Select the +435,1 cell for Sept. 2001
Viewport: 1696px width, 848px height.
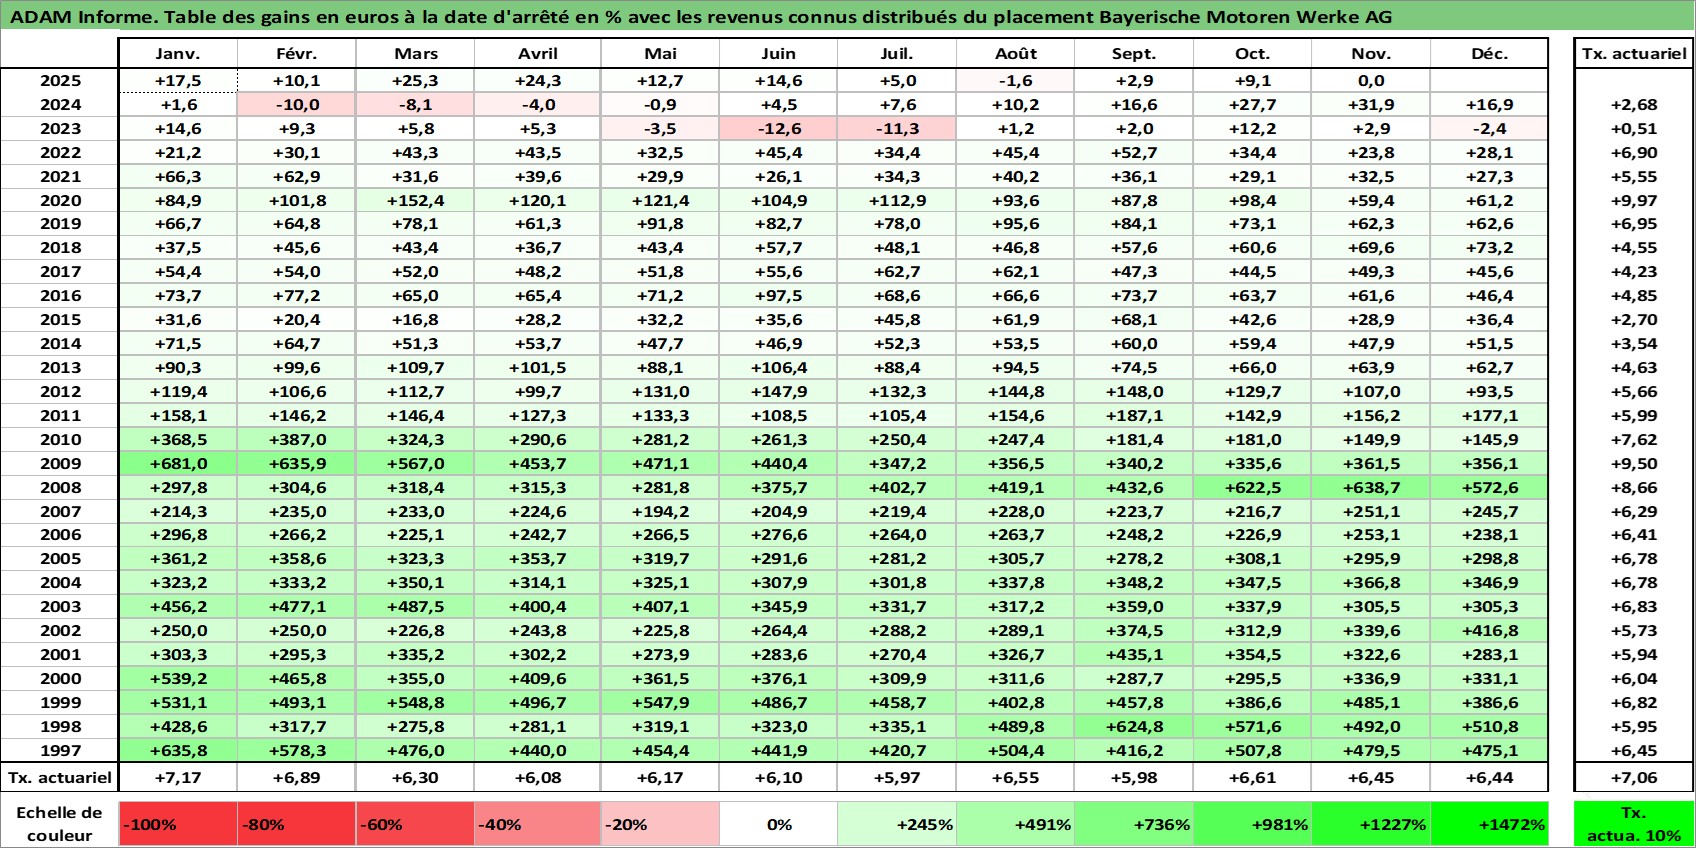pos(1134,654)
